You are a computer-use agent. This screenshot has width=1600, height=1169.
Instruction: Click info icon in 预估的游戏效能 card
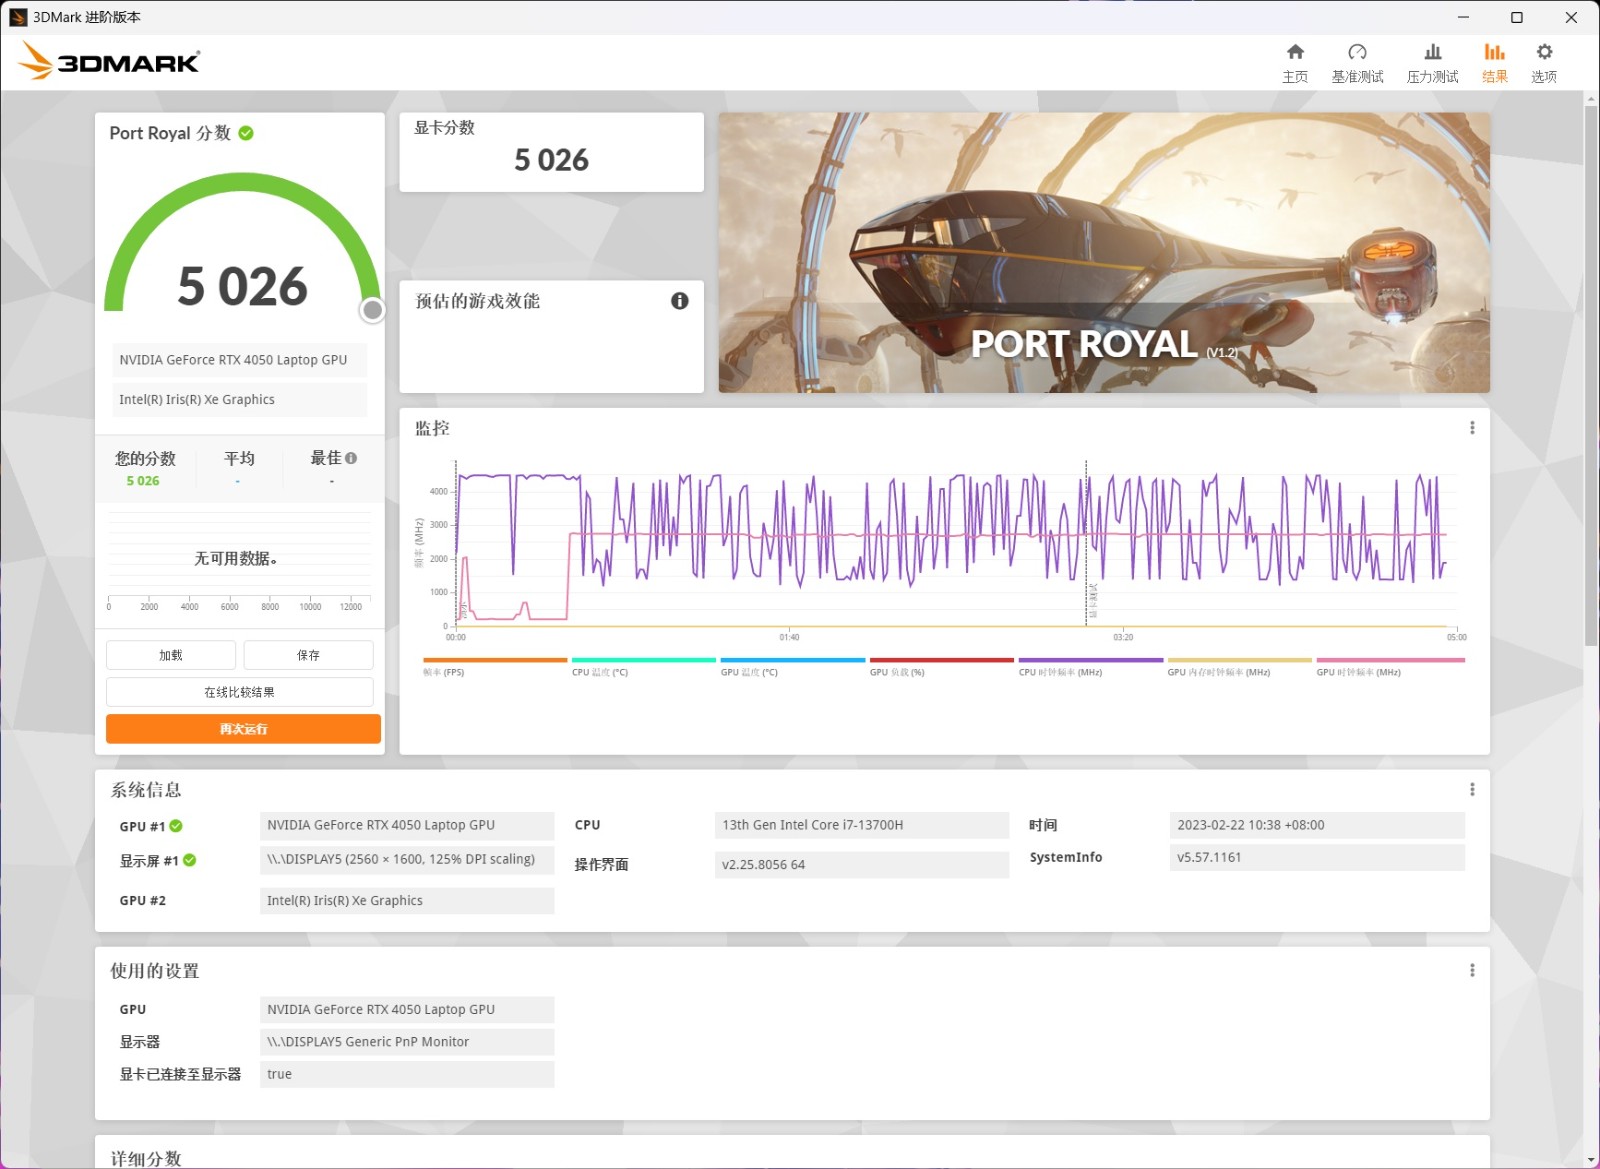pyautogui.click(x=679, y=301)
